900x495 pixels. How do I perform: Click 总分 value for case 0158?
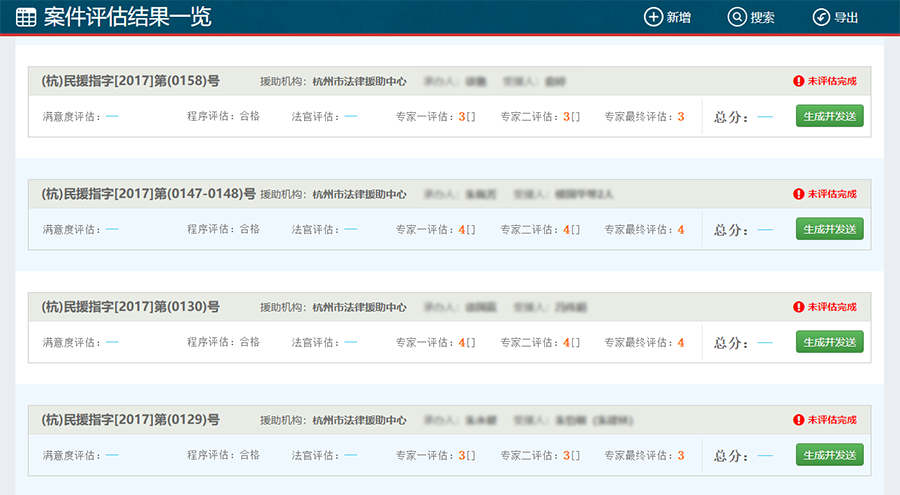tap(765, 117)
